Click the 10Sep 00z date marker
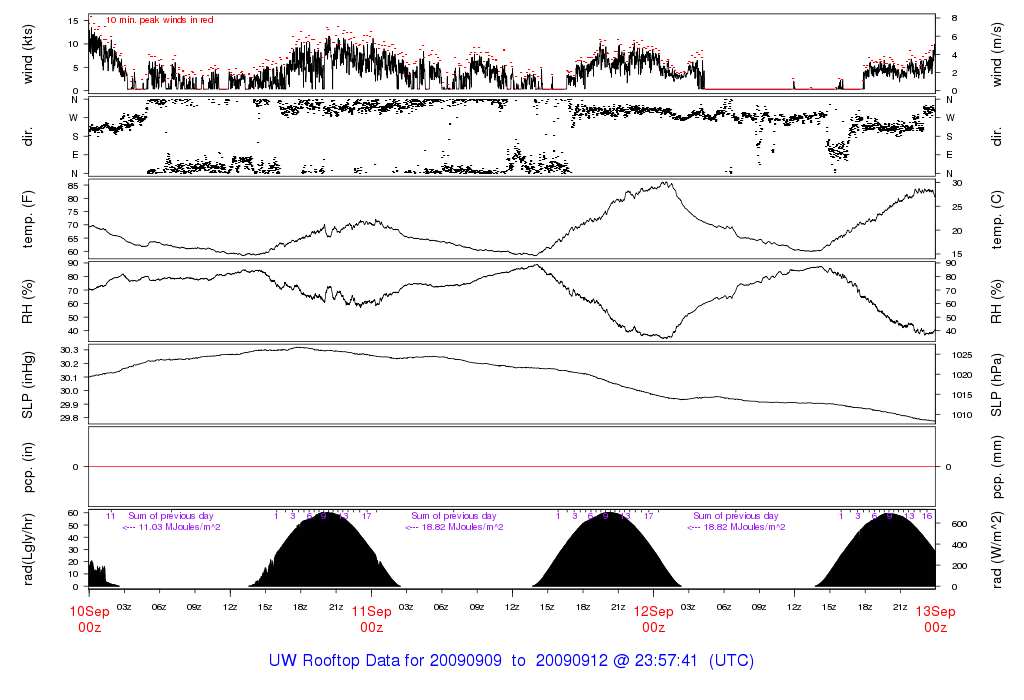Image resolution: width=1024 pixels, height=700 pixels. pos(89,619)
